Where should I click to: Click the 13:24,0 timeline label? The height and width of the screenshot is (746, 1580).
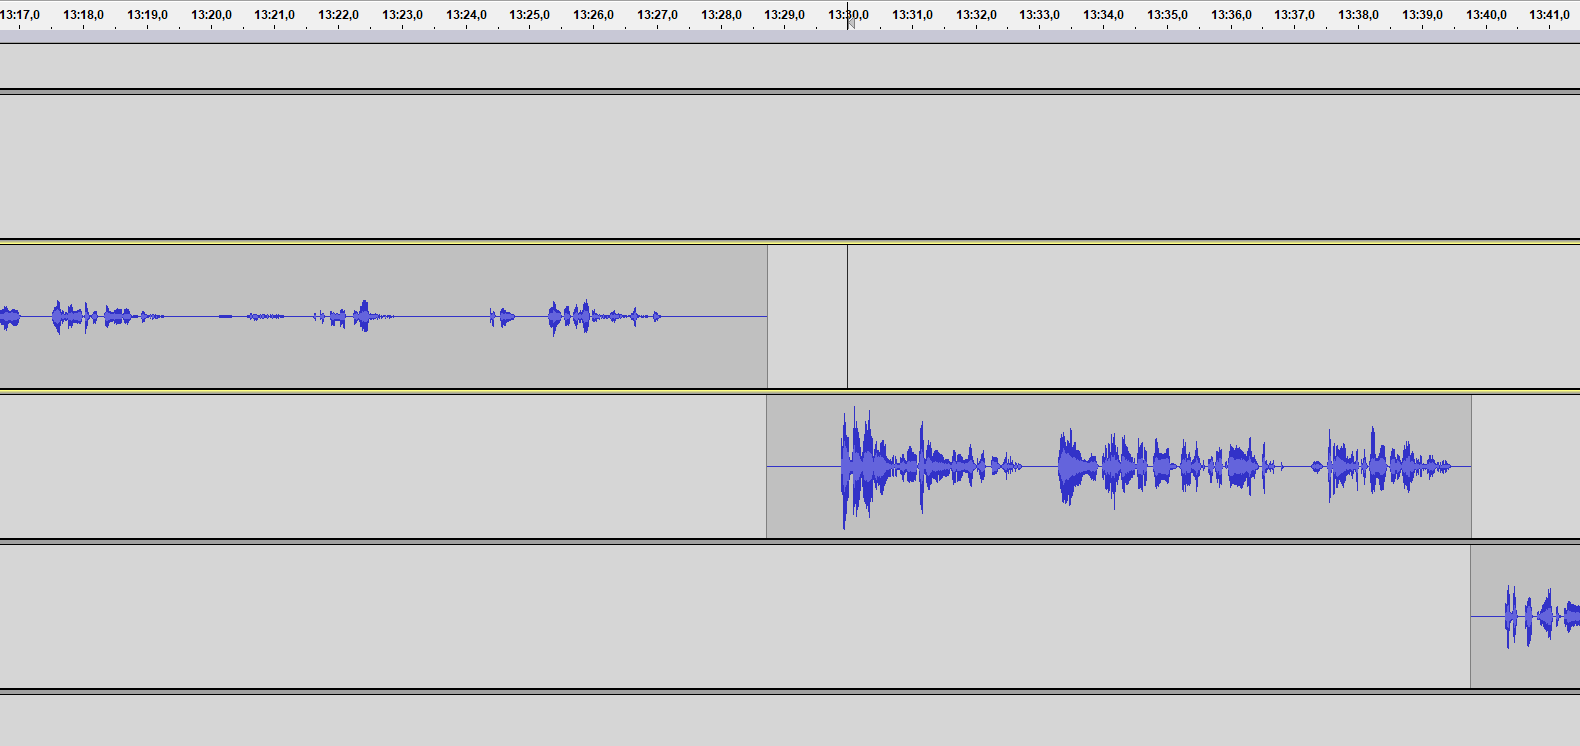(466, 15)
